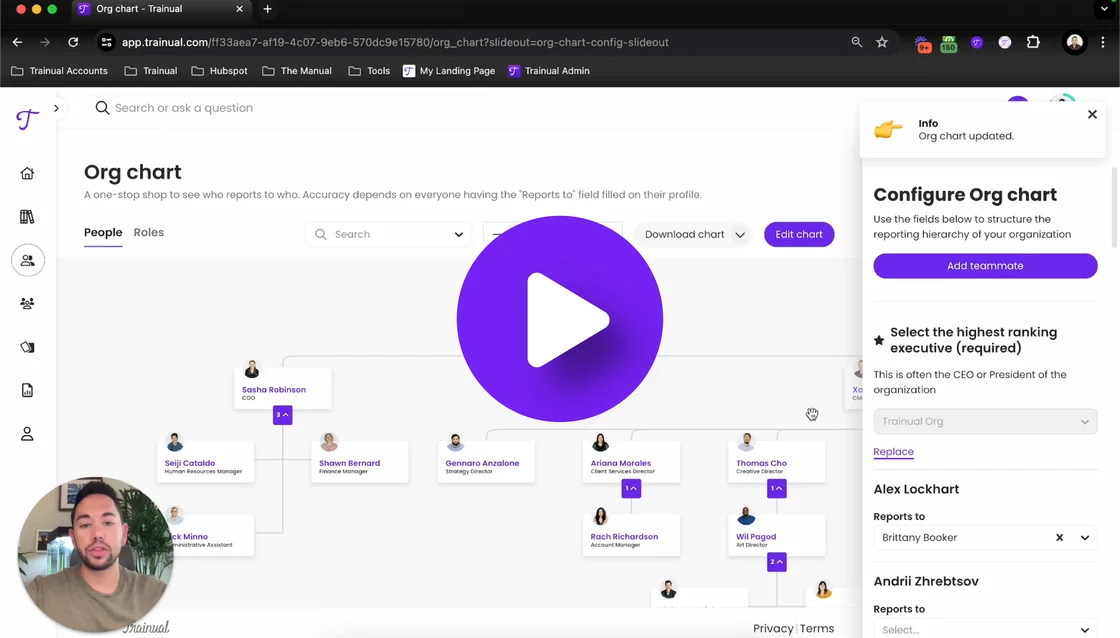The image size is (1120, 638).
Task: Switch to the Roles tab
Action: pyautogui.click(x=149, y=232)
